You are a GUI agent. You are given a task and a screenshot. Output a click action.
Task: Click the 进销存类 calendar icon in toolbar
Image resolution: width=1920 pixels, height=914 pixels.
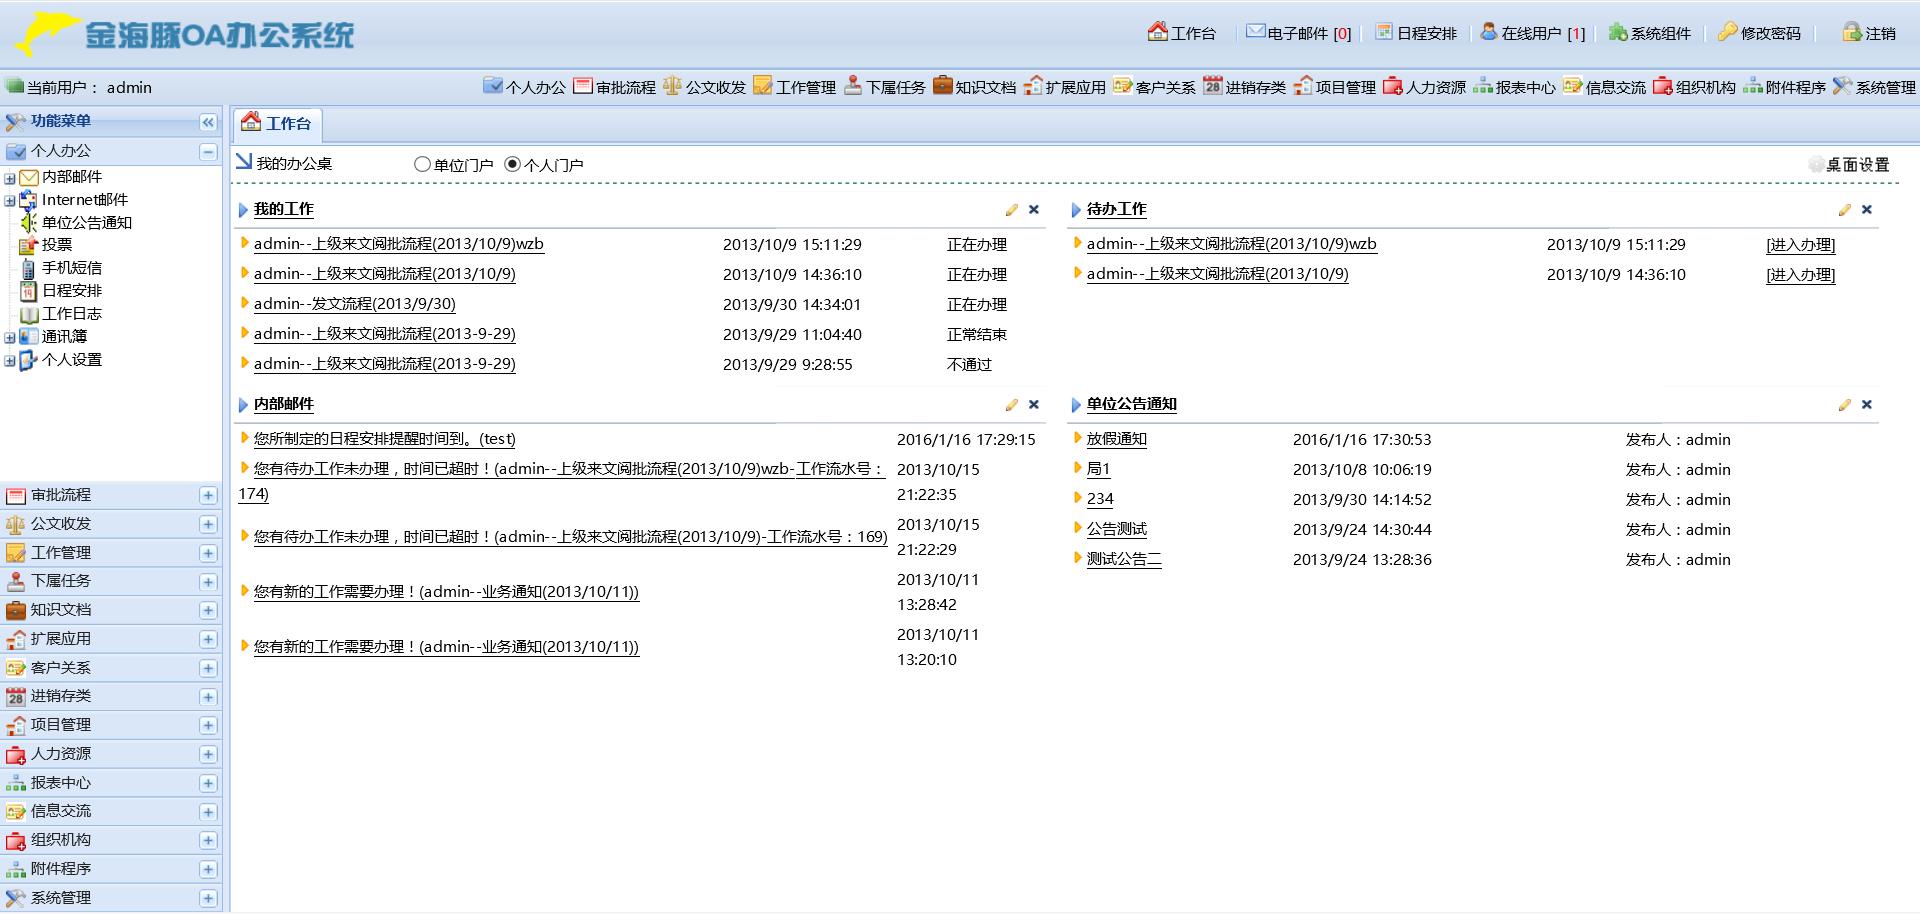(x=1212, y=86)
